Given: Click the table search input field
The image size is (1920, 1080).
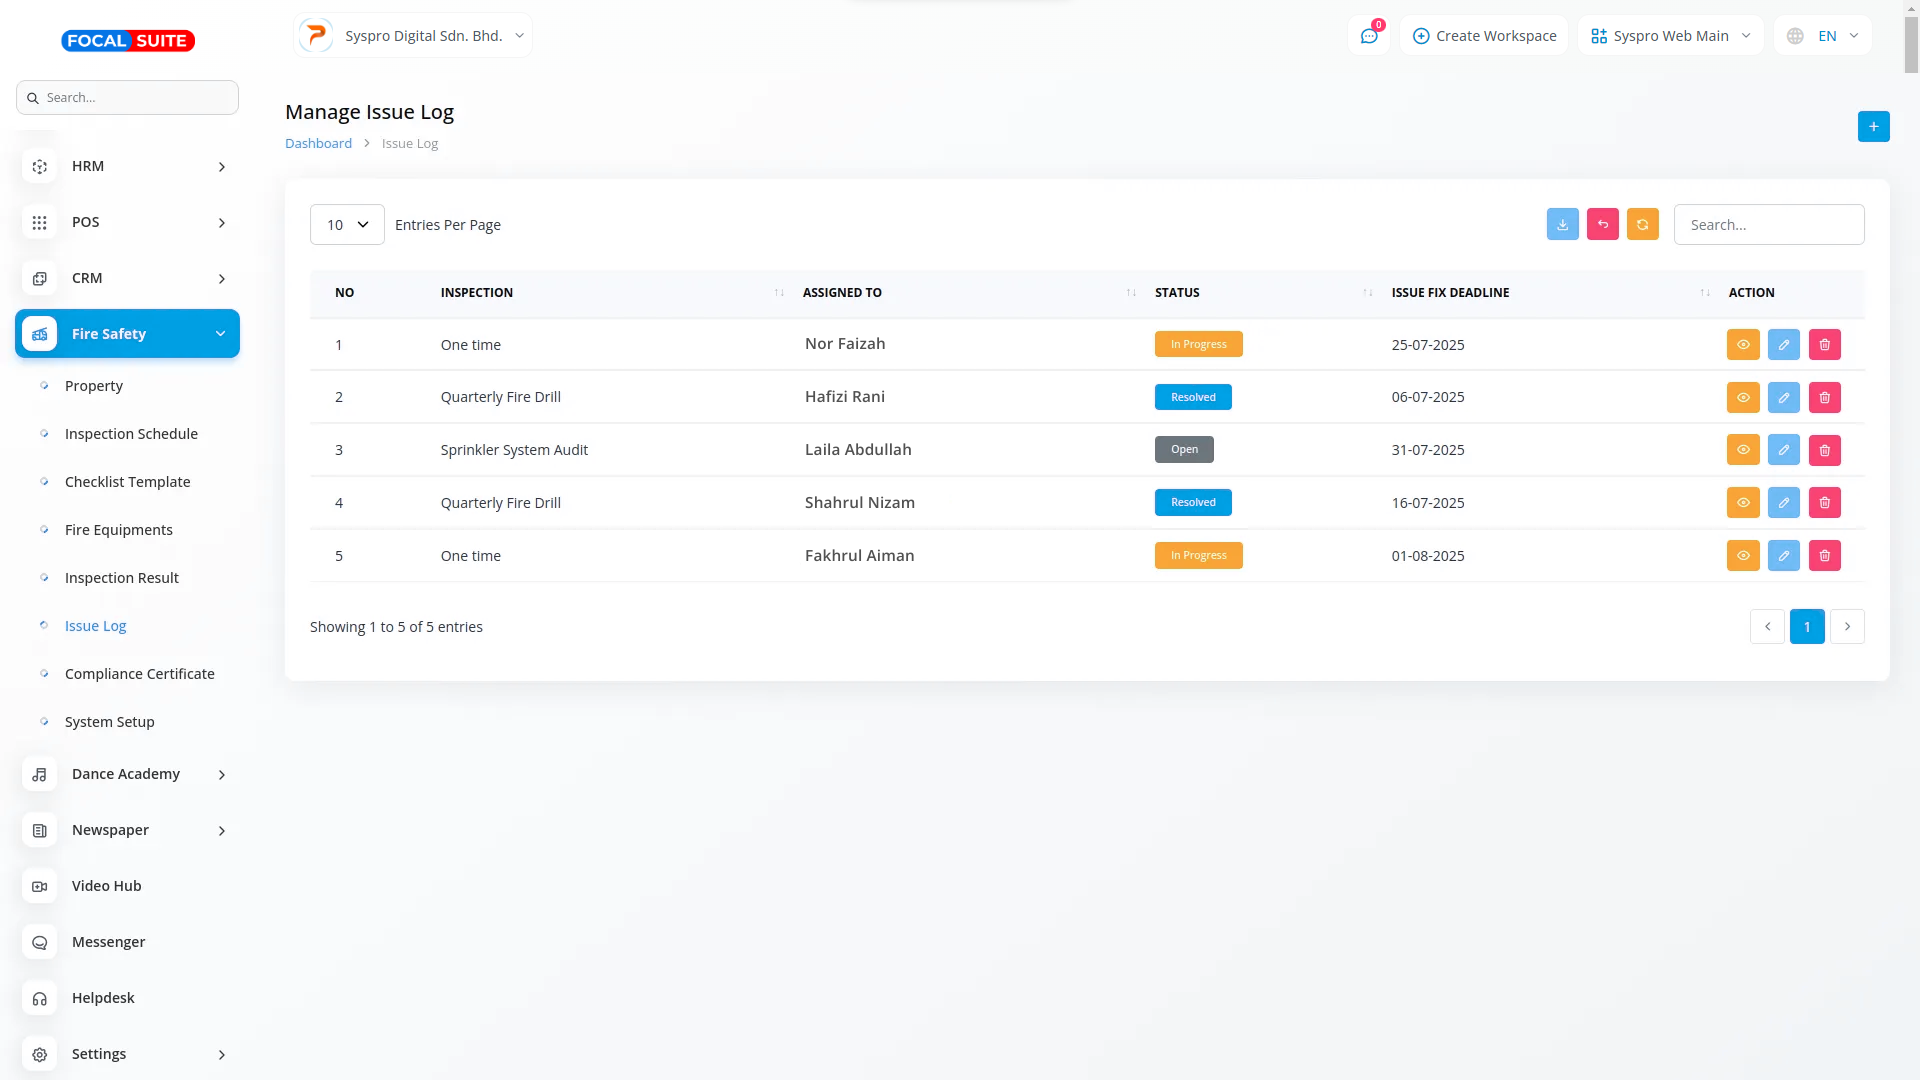Looking at the screenshot, I should pyautogui.click(x=1768, y=225).
